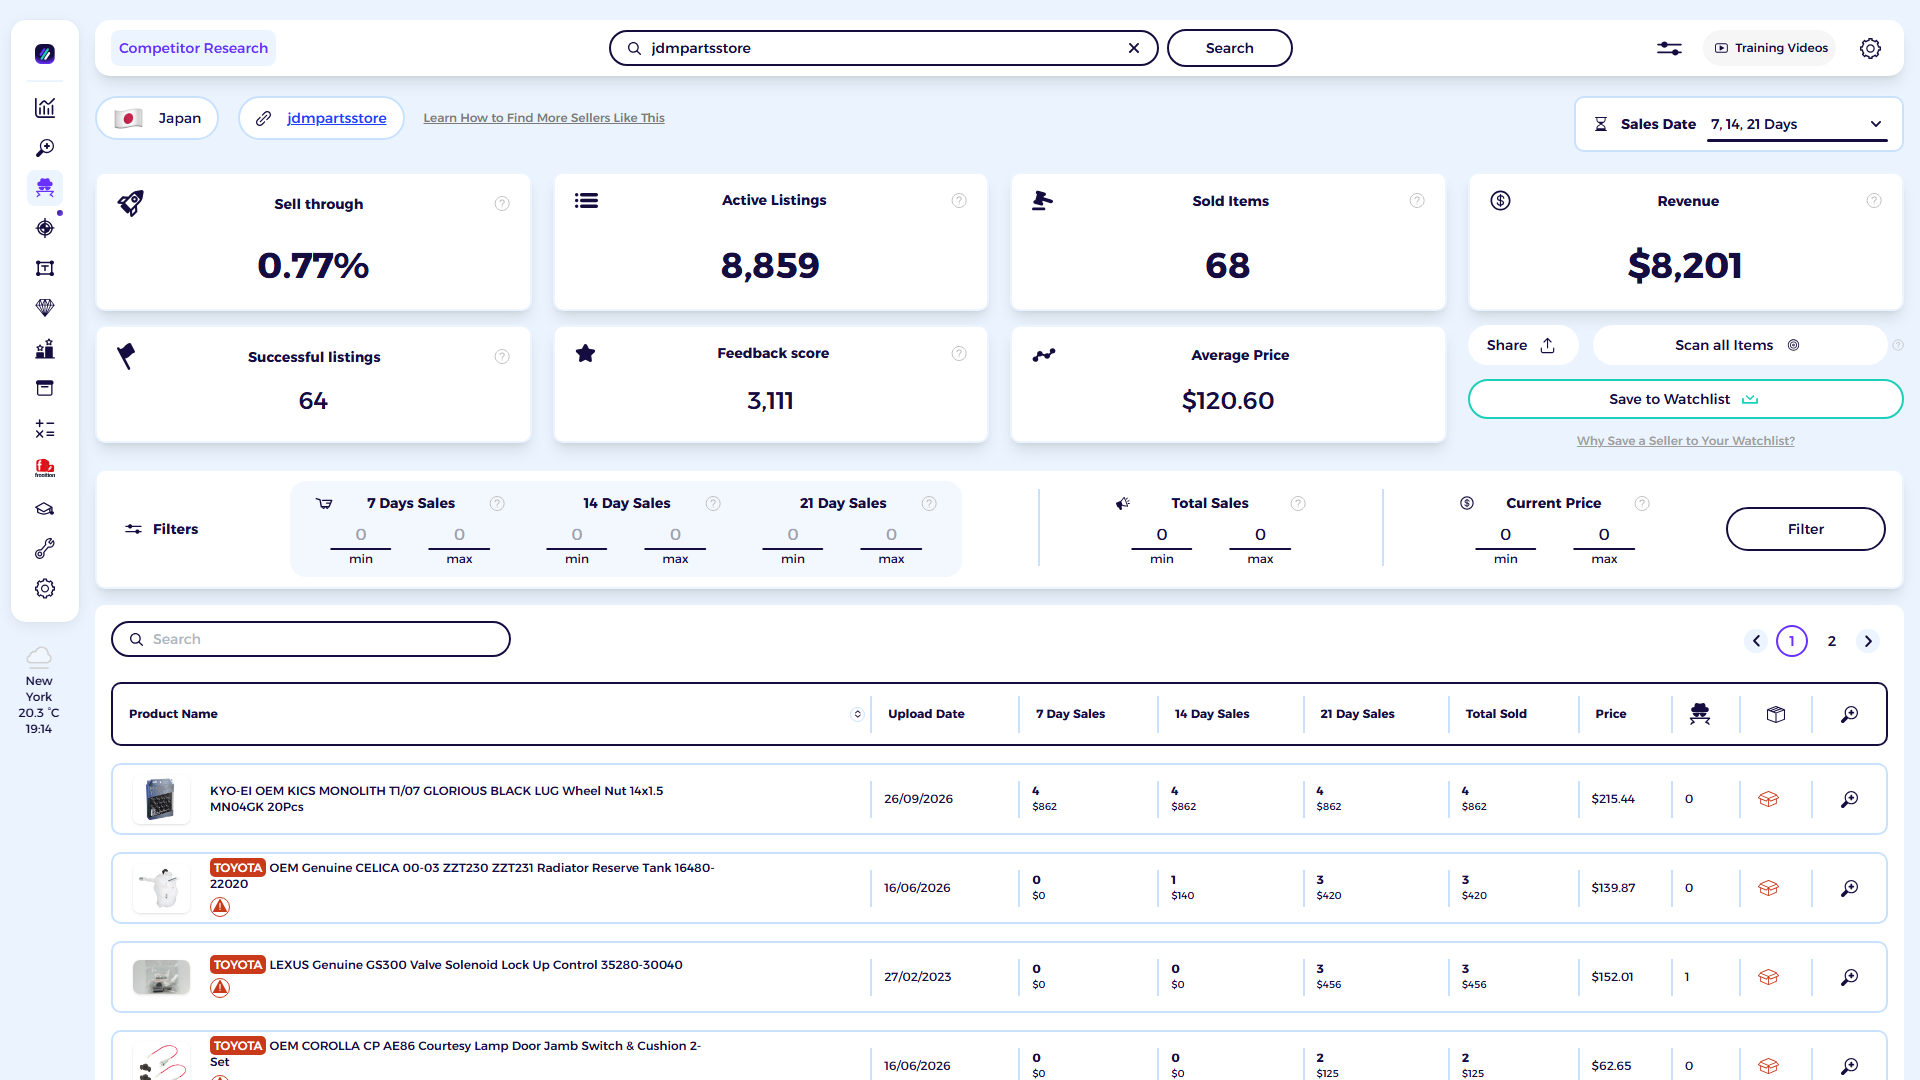Sort by Total Sold column header
Image resolution: width=1920 pixels, height=1080 pixels.
coord(1496,714)
